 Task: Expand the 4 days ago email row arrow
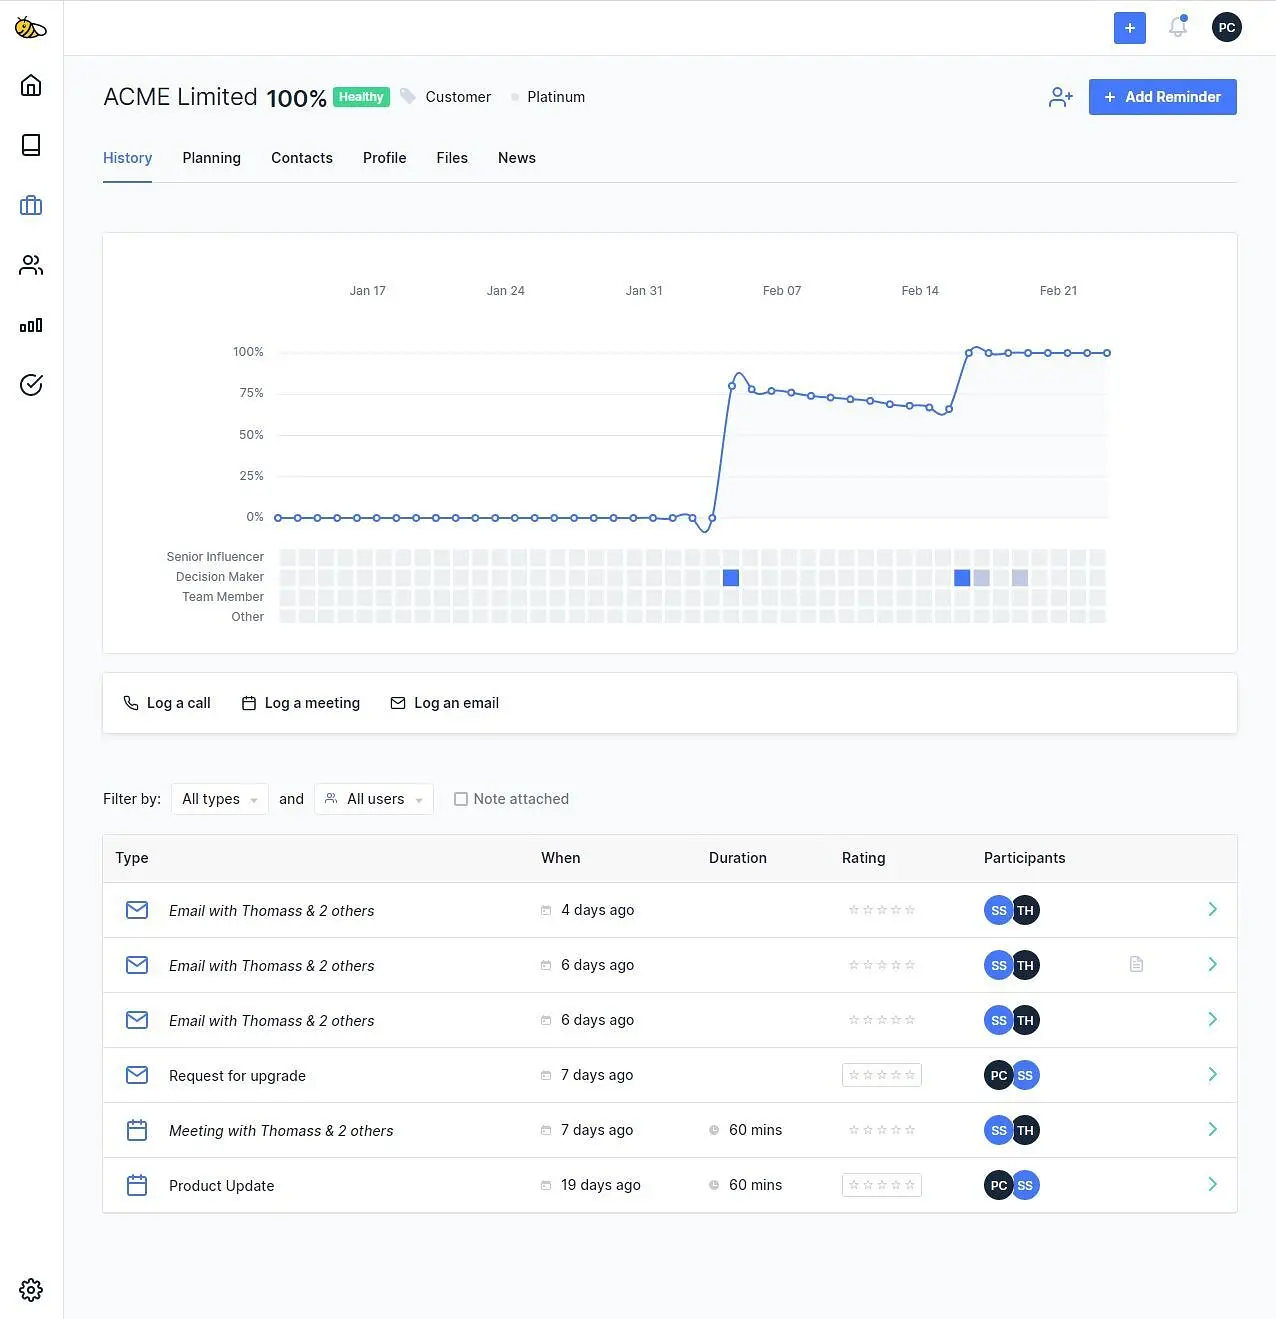click(x=1212, y=909)
